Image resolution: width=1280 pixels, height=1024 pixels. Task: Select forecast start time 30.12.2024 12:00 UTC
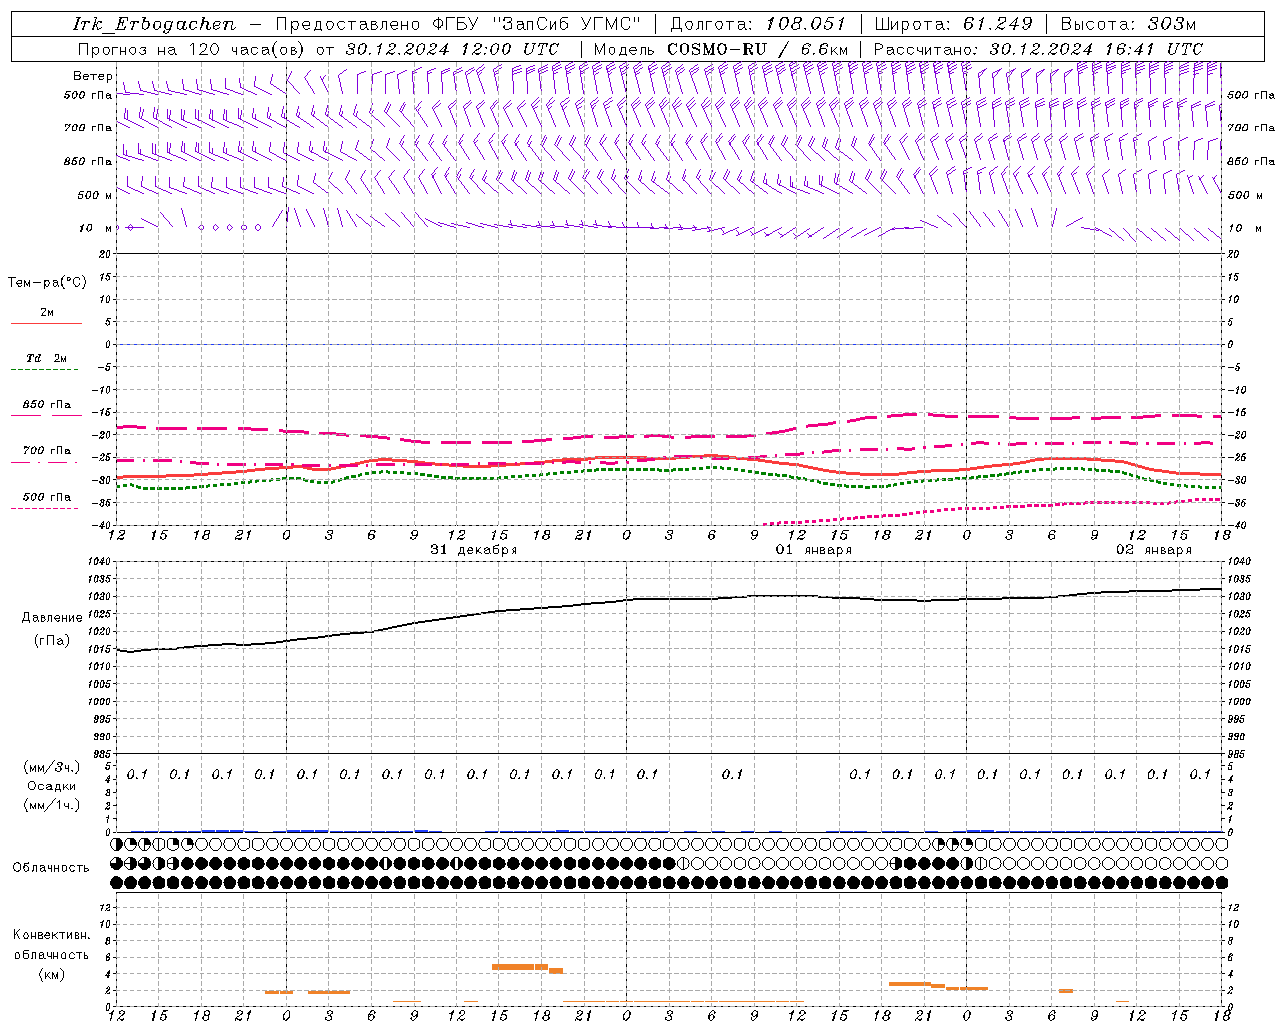(452, 49)
